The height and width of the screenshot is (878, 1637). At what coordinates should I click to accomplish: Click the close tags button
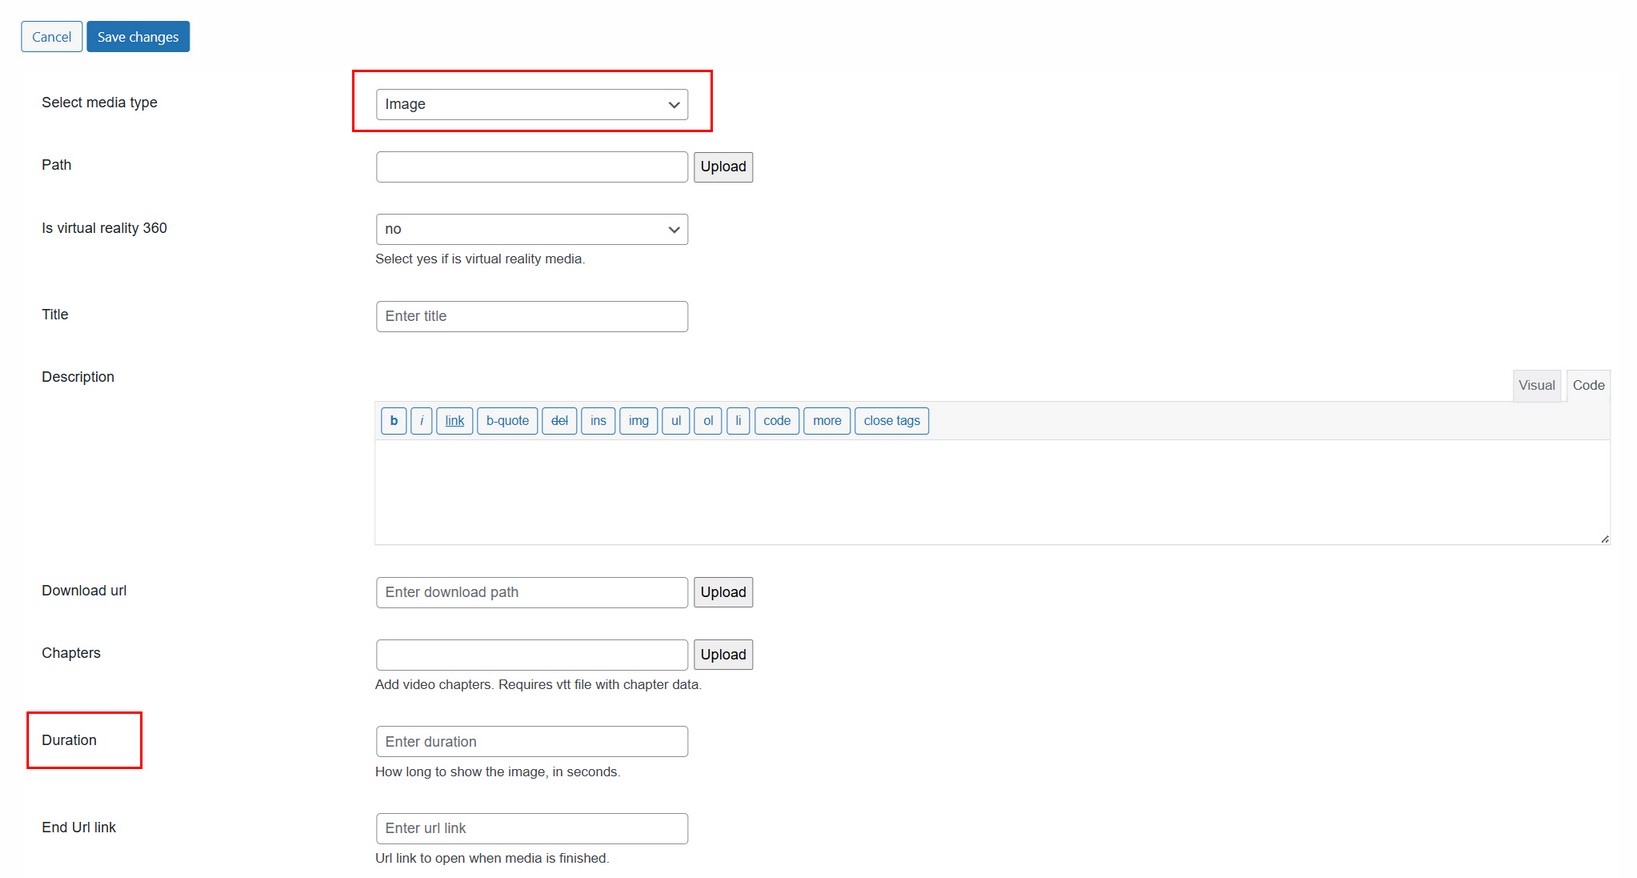click(891, 421)
